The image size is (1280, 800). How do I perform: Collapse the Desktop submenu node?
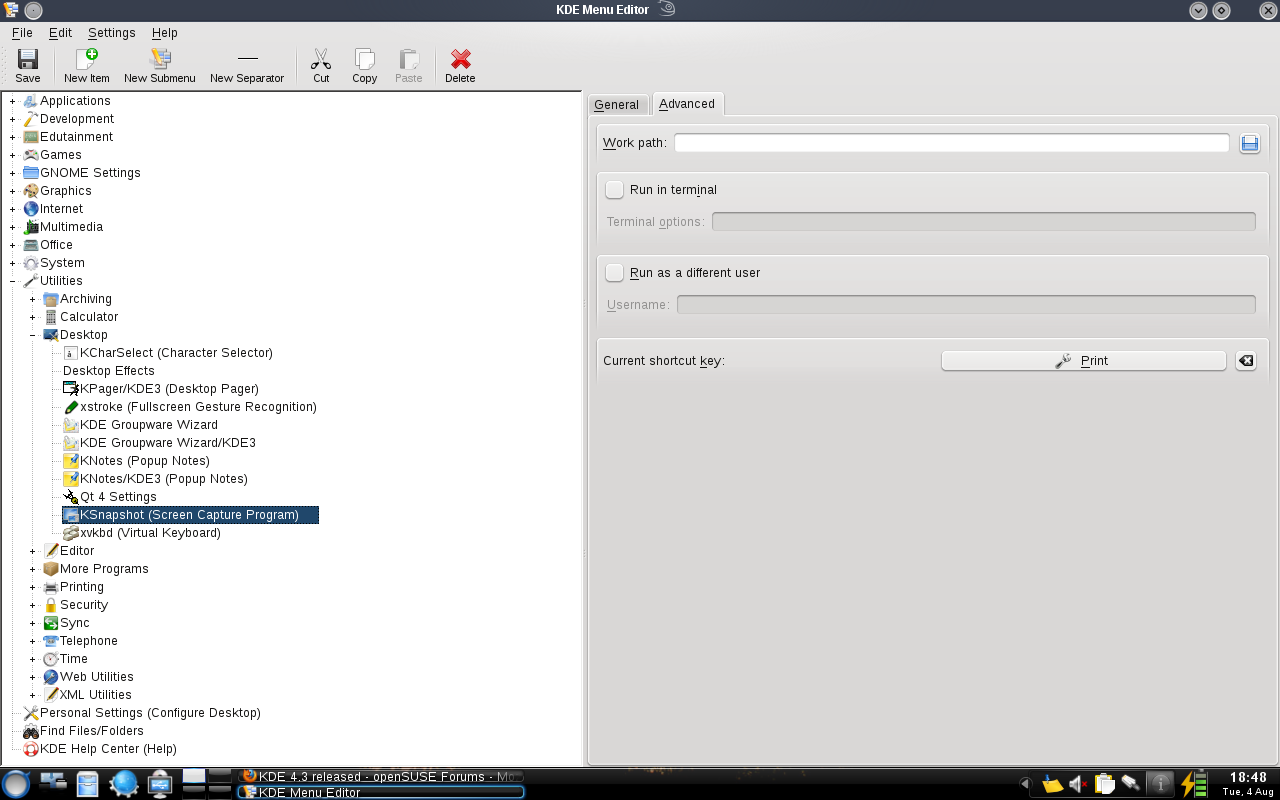pyautogui.click(x=33, y=335)
